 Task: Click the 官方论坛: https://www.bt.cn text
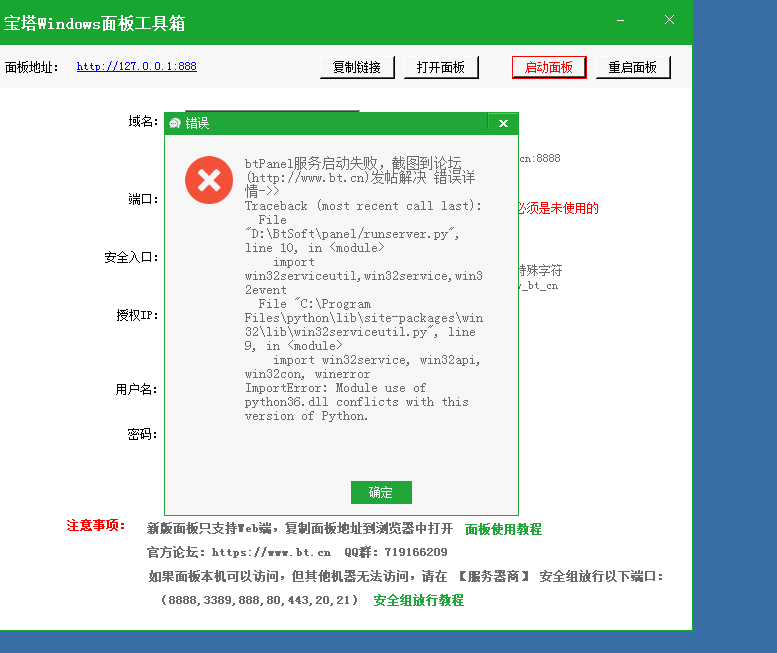(x=239, y=552)
